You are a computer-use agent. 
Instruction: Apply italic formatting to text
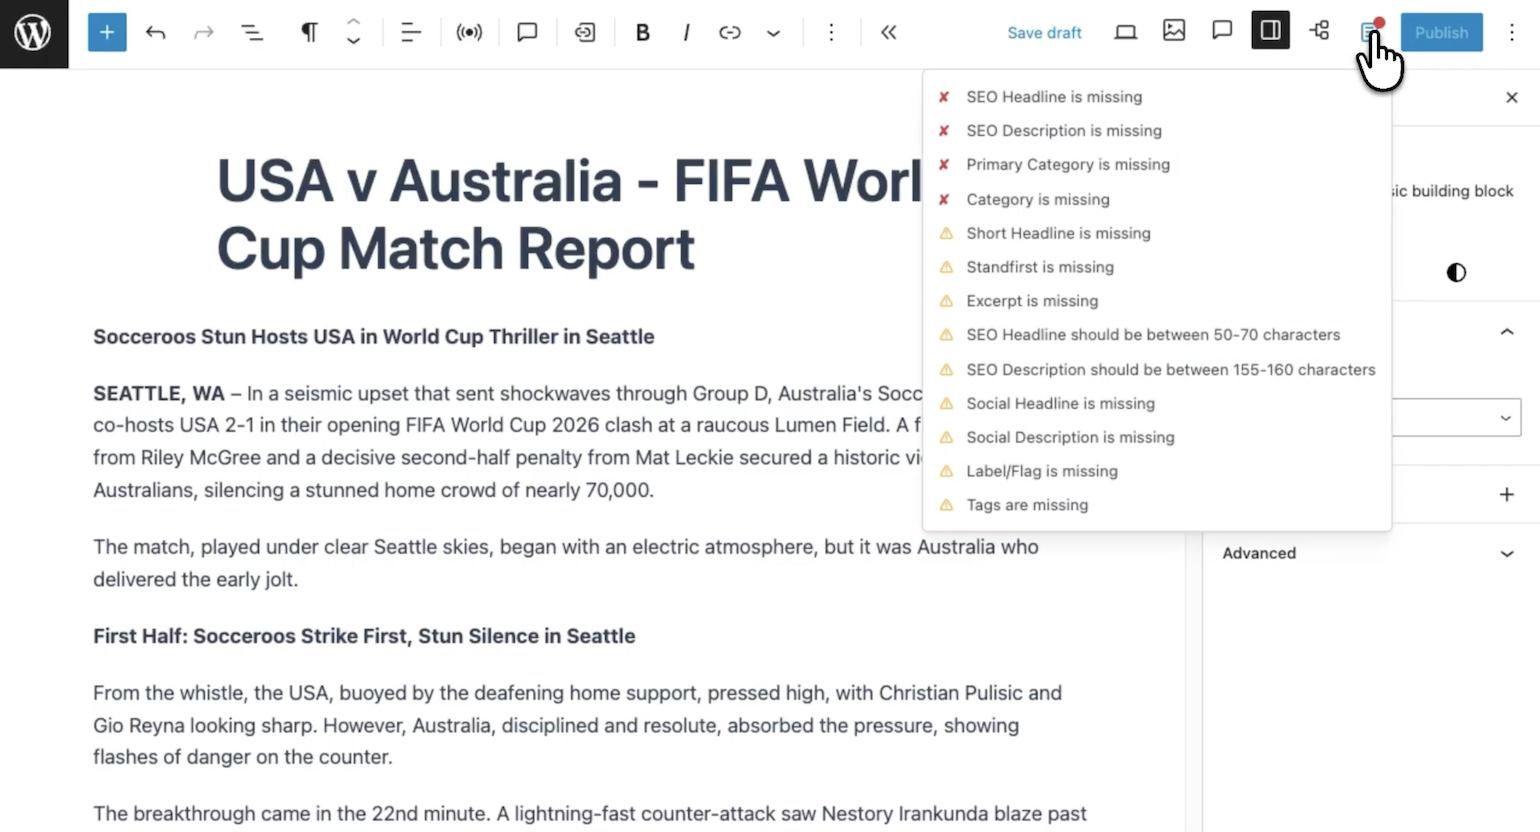pyautogui.click(x=686, y=33)
